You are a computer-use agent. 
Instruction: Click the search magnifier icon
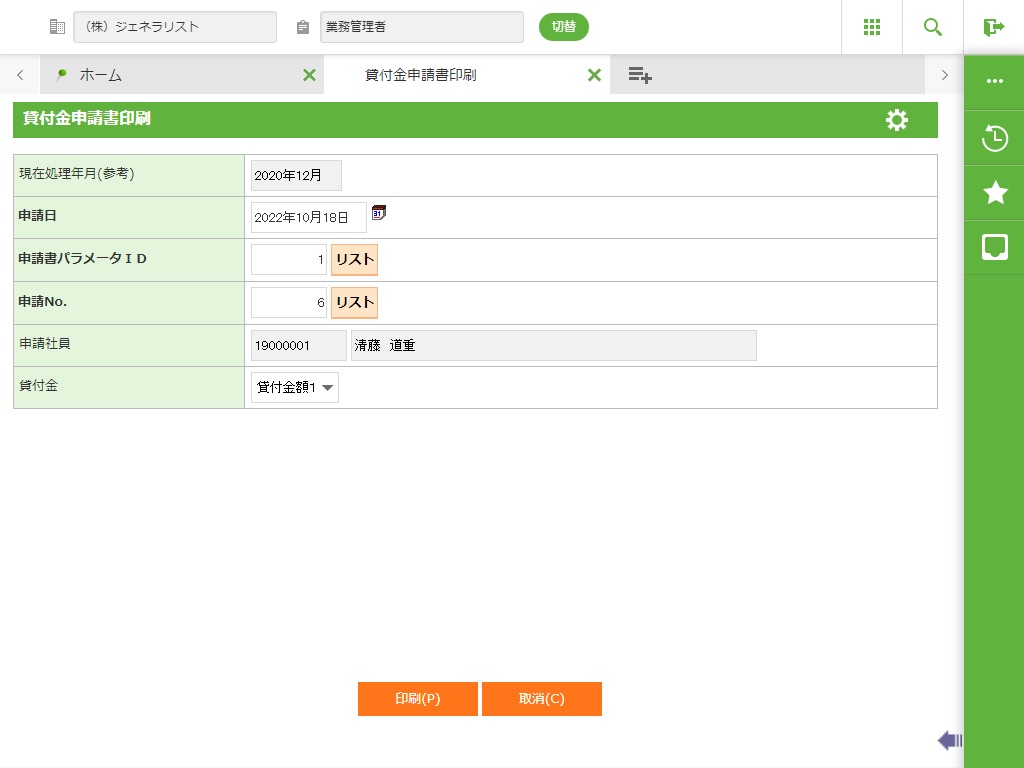[933, 27]
